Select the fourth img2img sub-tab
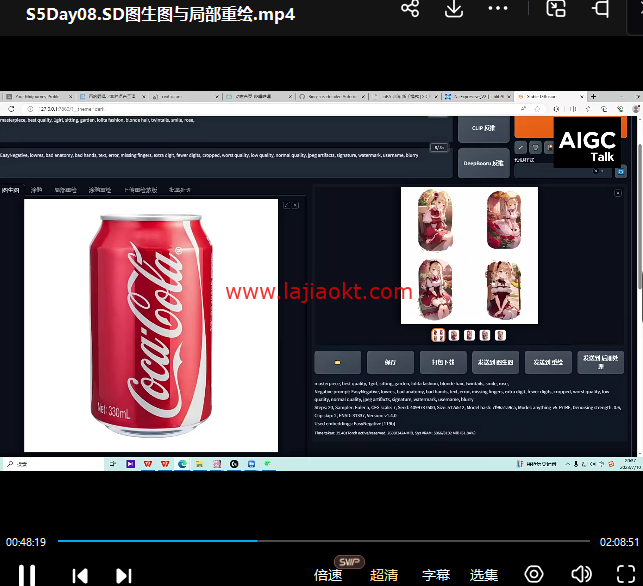Viewport: 643px width, 586px height. (100, 190)
